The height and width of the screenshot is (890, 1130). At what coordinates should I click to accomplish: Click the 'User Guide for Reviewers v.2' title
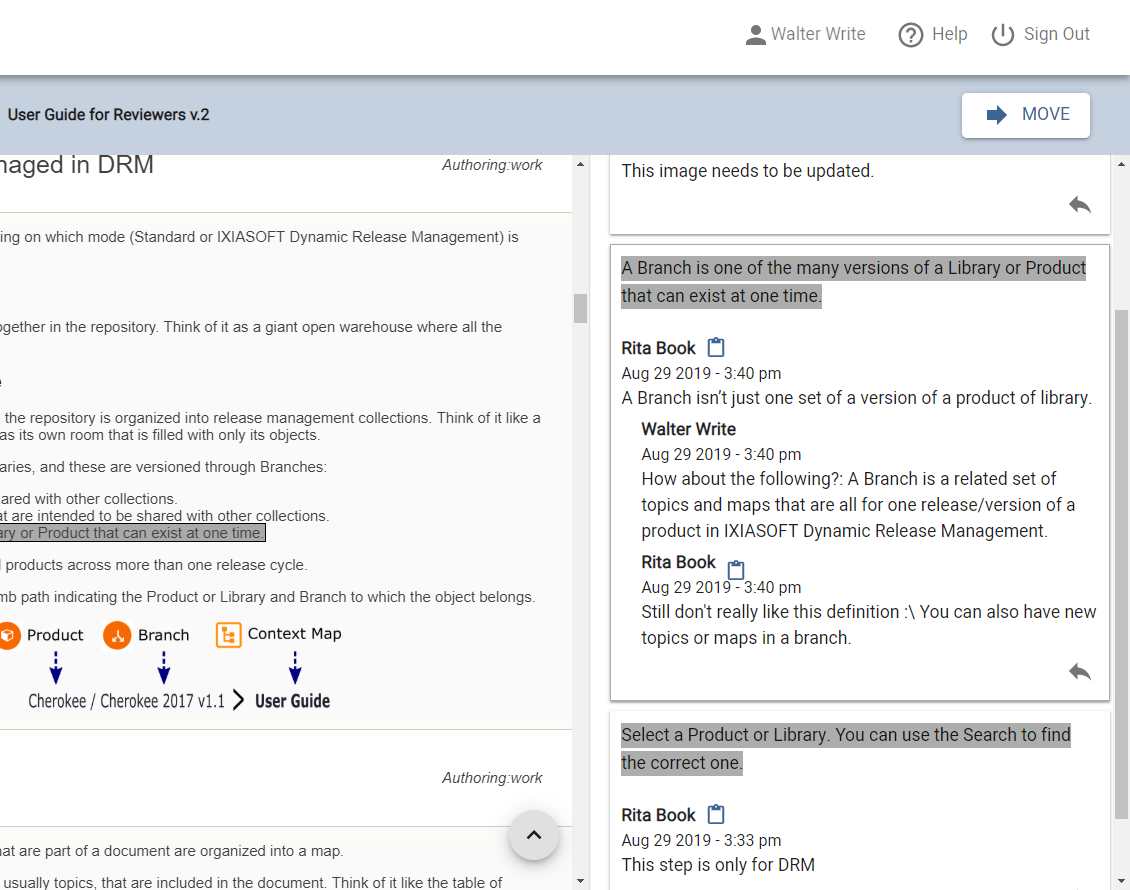point(109,115)
